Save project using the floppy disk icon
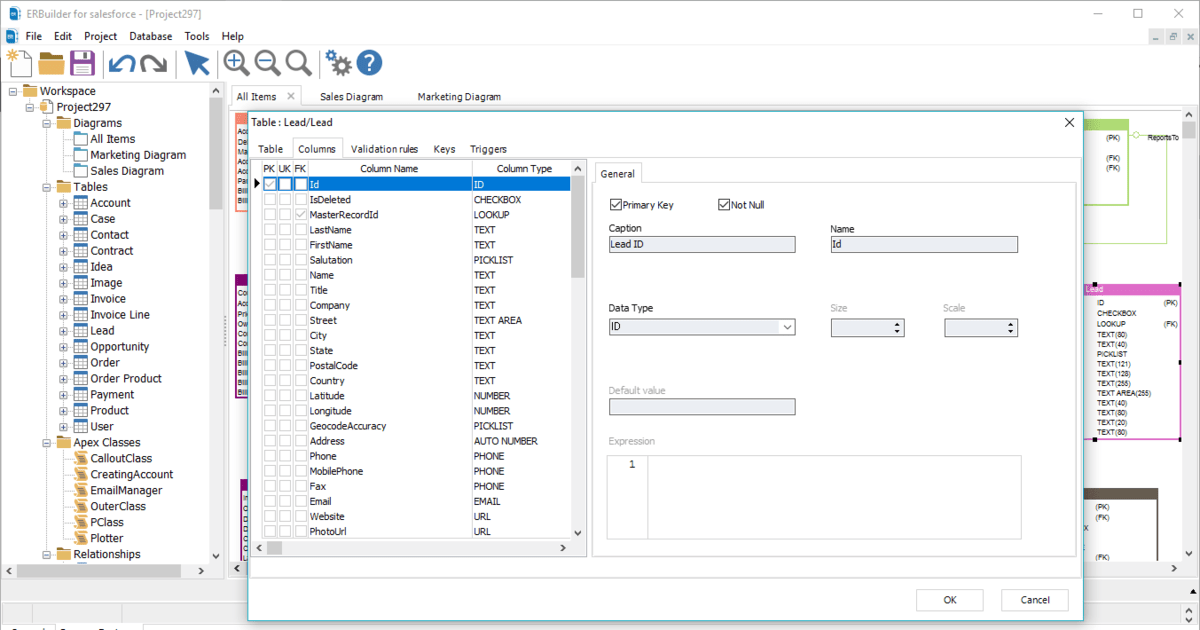 point(82,64)
